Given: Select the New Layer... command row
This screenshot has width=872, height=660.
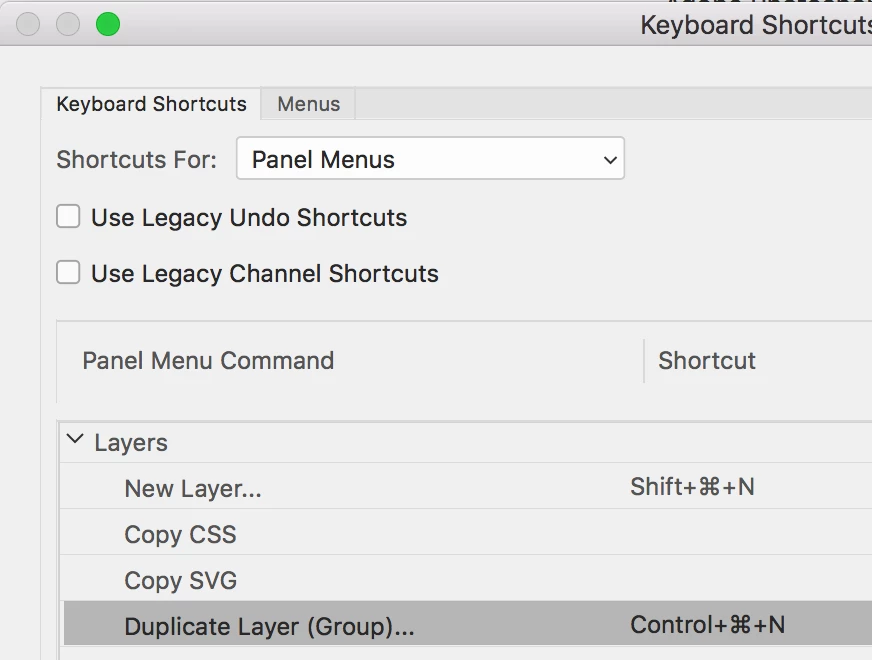Looking at the screenshot, I should point(193,488).
